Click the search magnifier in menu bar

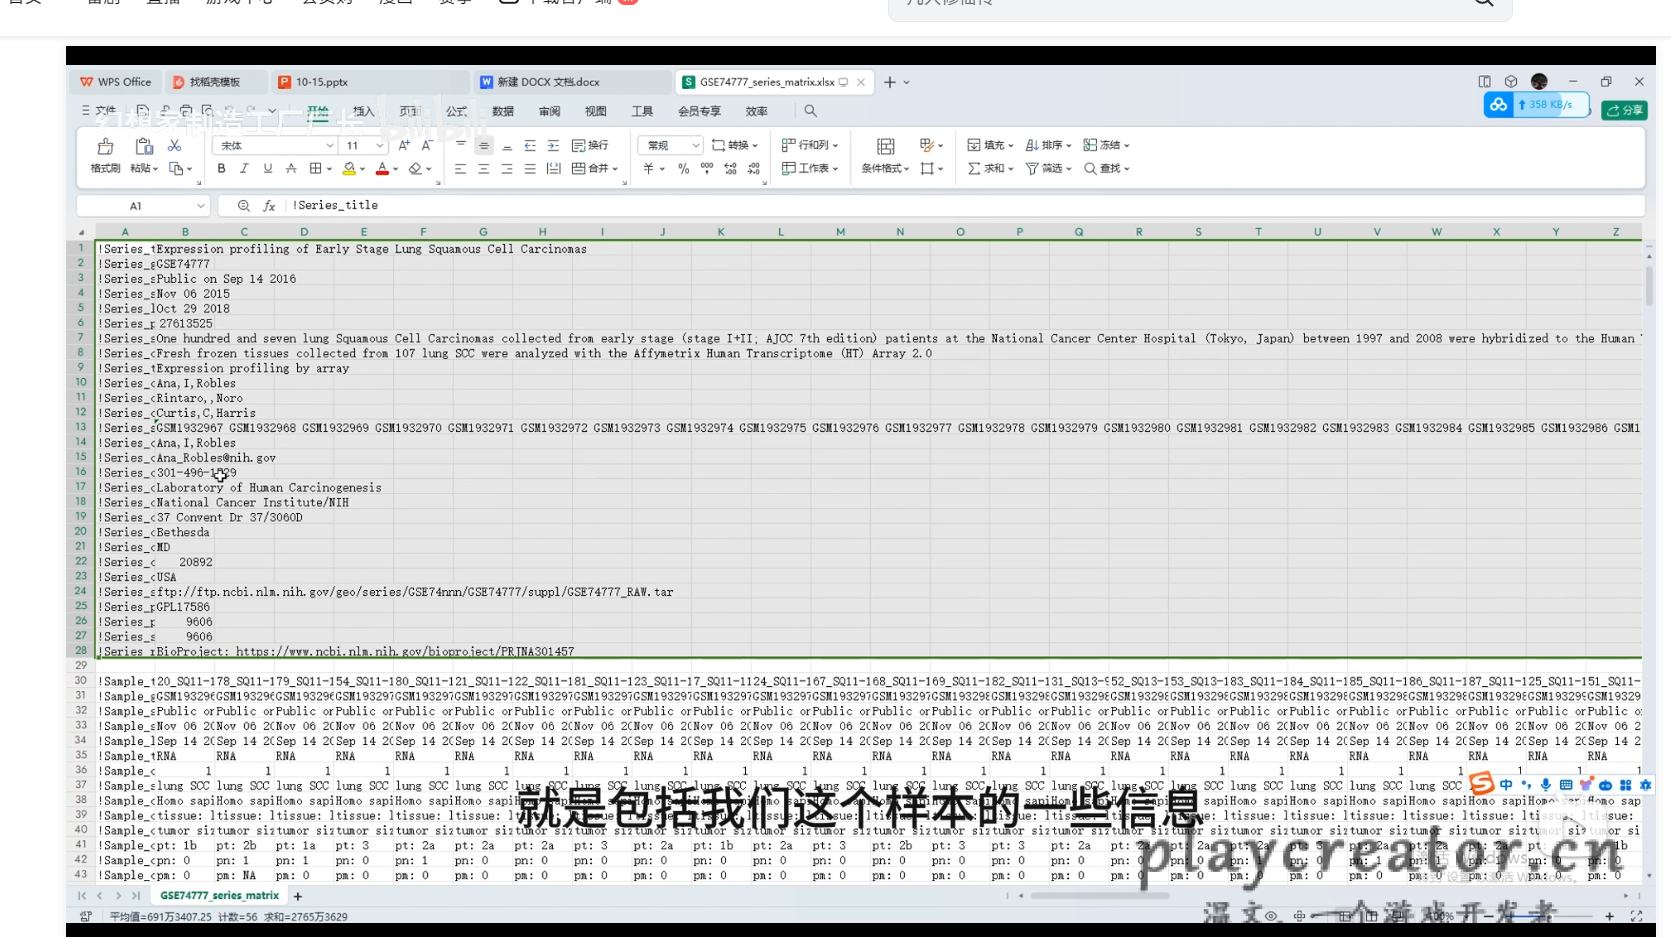click(x=810, y=111)
